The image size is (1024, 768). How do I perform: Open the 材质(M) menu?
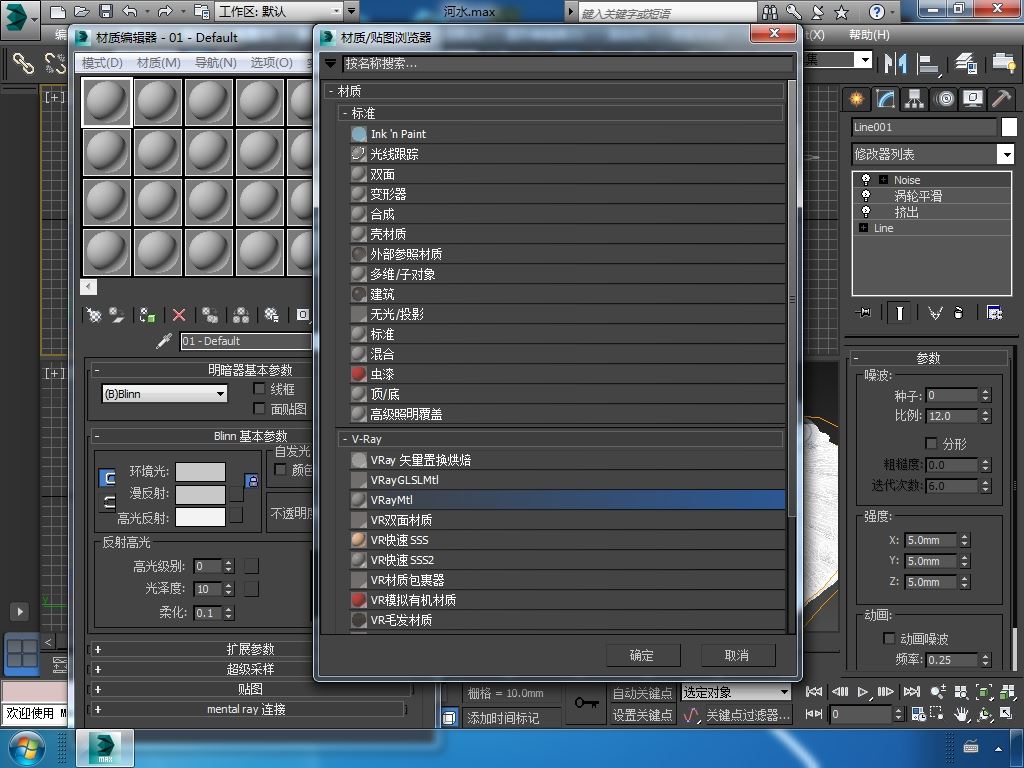159,63
